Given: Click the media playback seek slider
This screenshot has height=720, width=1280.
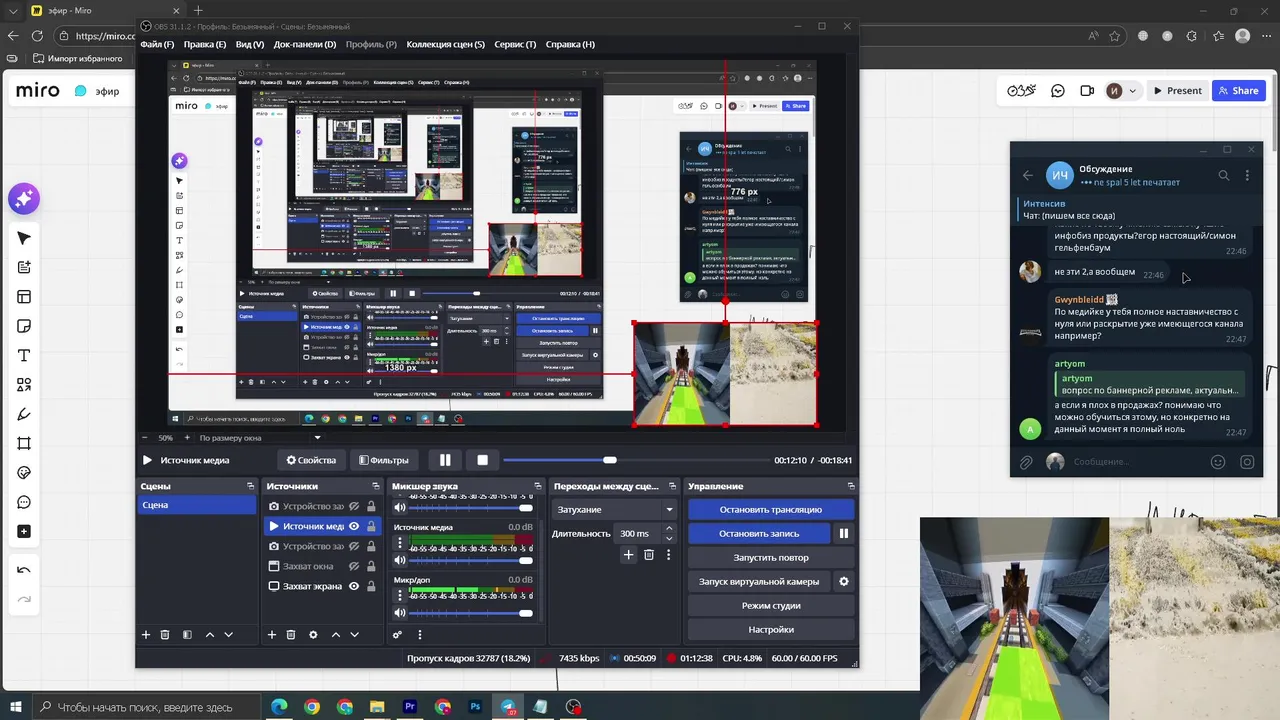Looking at the screenshot, I should tap(635, 460).
